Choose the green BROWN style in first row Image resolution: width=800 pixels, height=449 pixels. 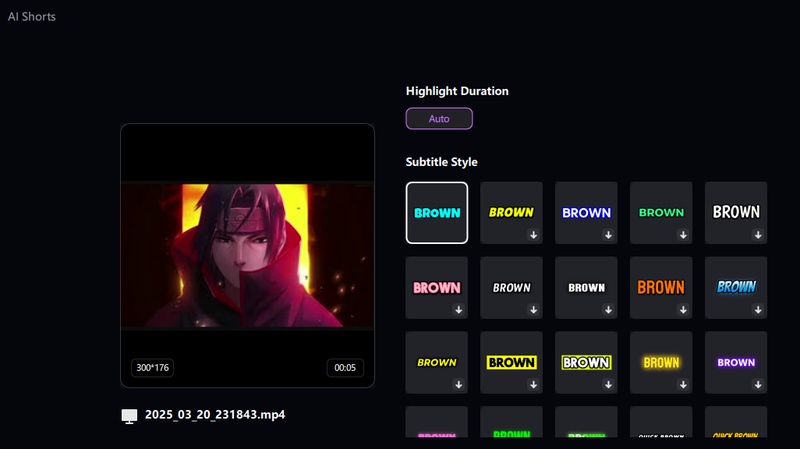[x=661, y=213]
